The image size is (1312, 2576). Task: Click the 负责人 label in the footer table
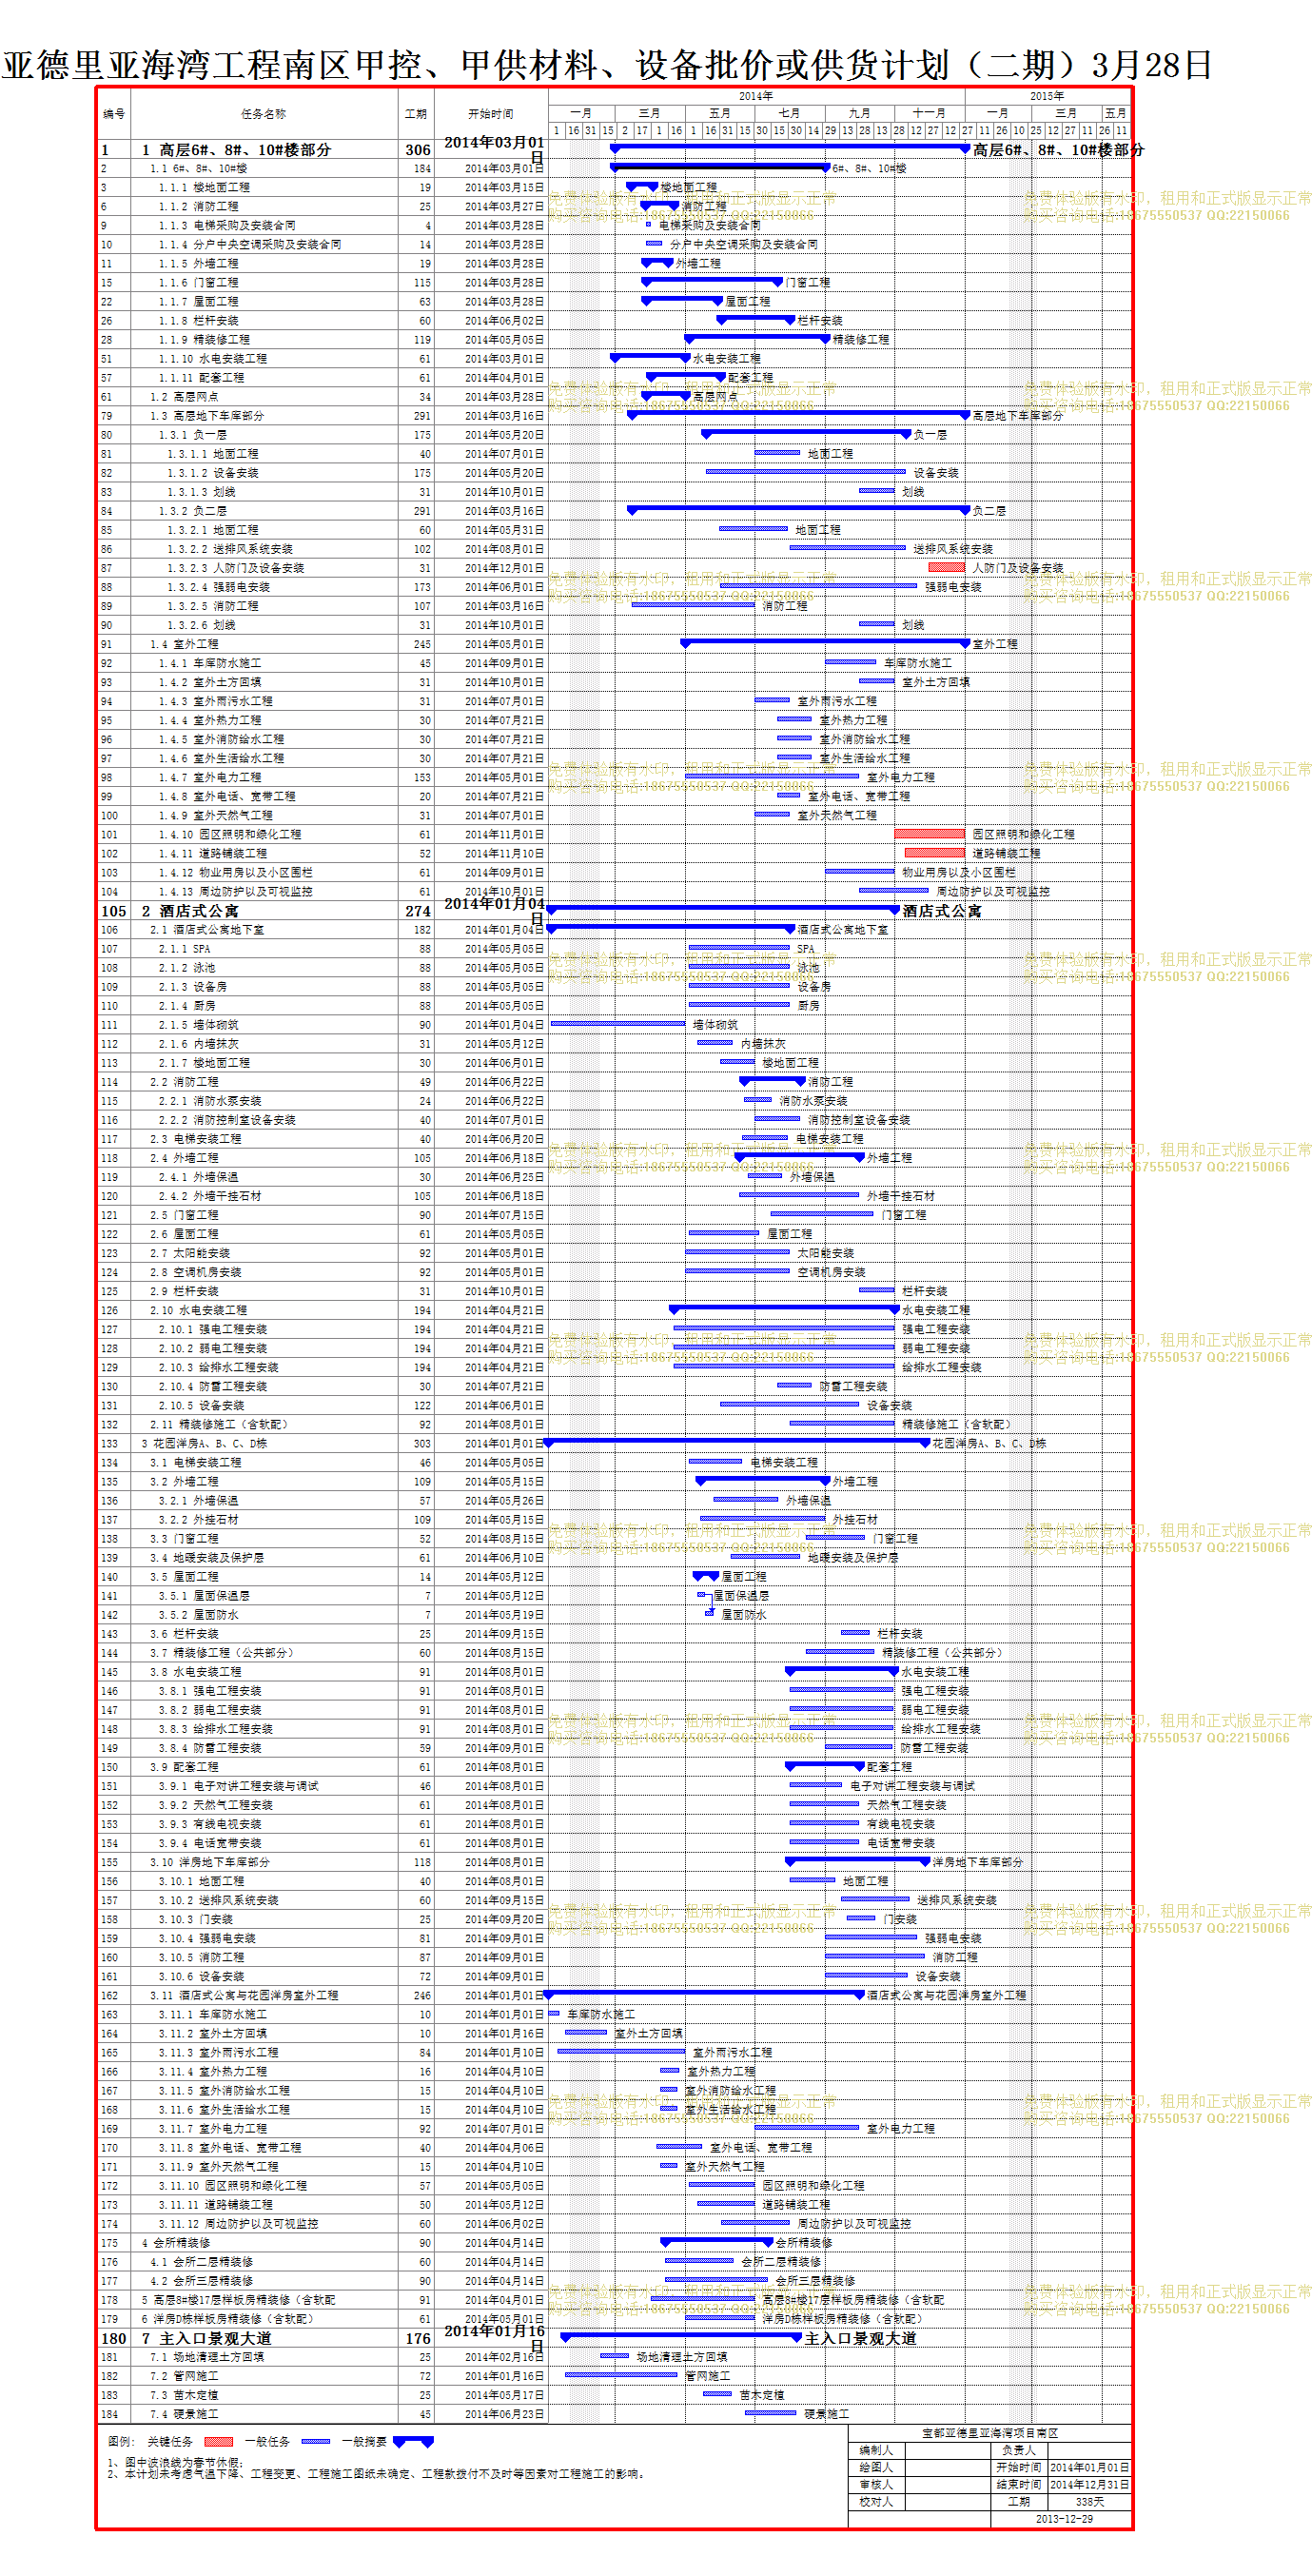click(1019, 2451)
